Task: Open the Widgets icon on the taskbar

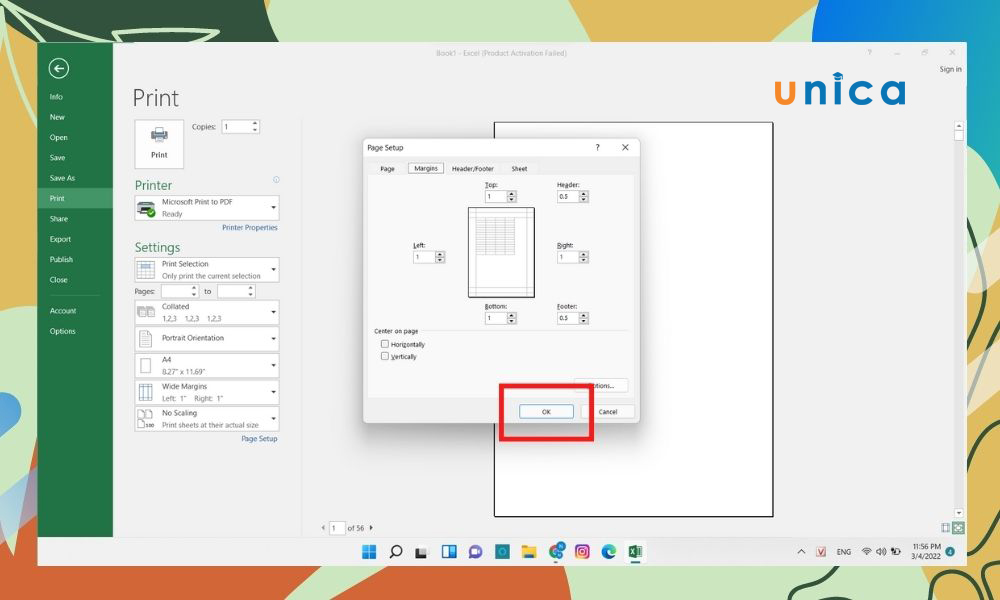Action: tap(449, 552)
